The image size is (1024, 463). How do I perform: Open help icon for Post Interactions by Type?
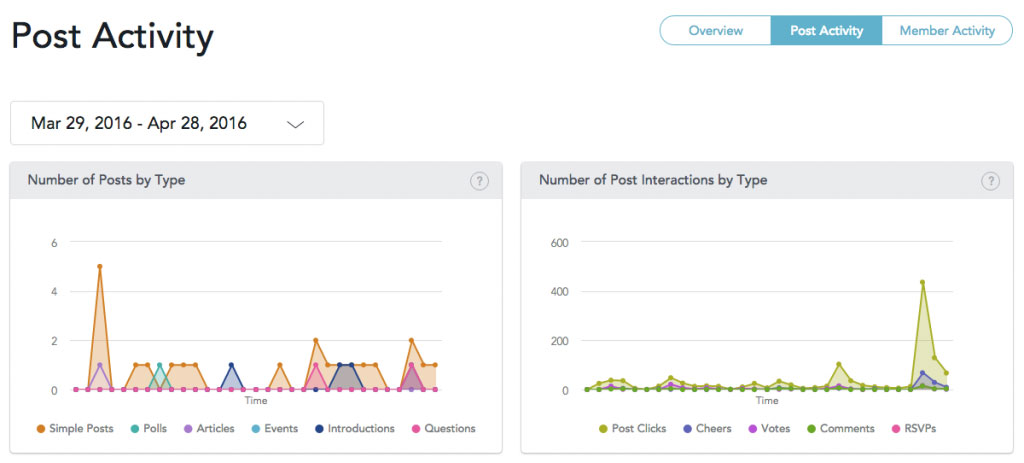[x=991, y=181]
